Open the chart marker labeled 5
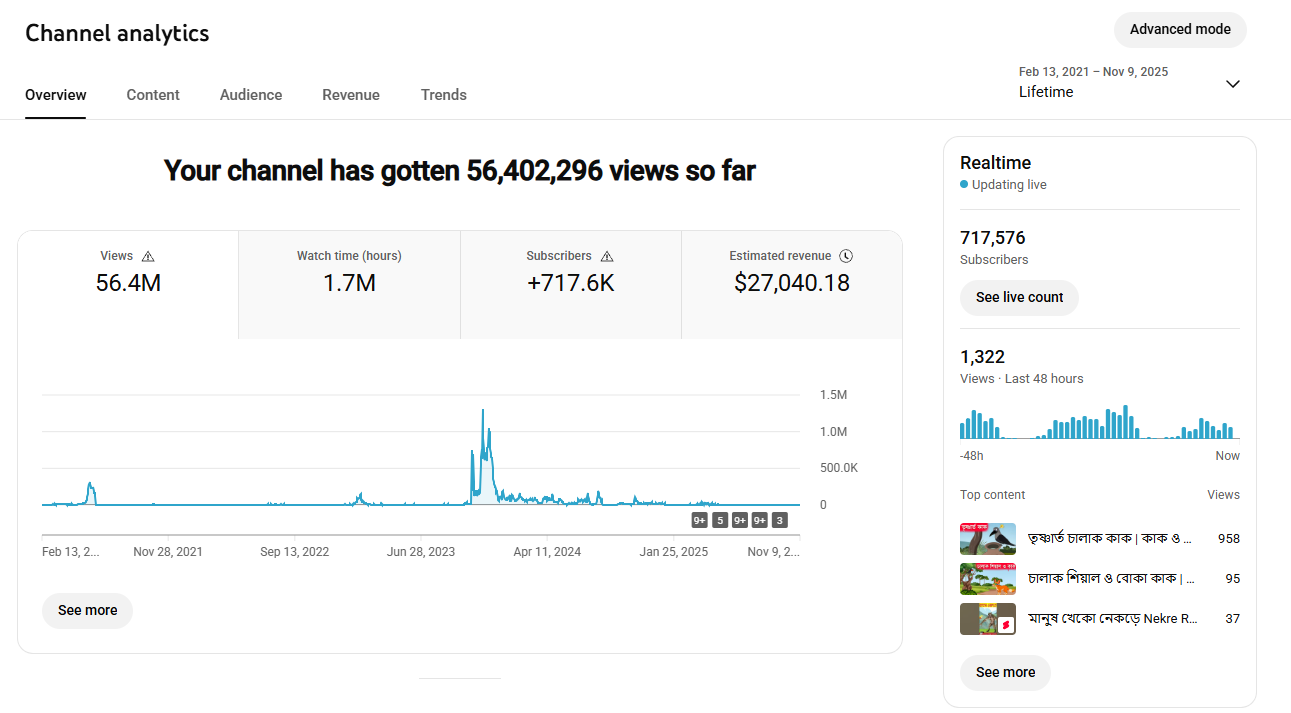Image resolution: width=1291 pixels, height=713 pixels. (720, 520)
